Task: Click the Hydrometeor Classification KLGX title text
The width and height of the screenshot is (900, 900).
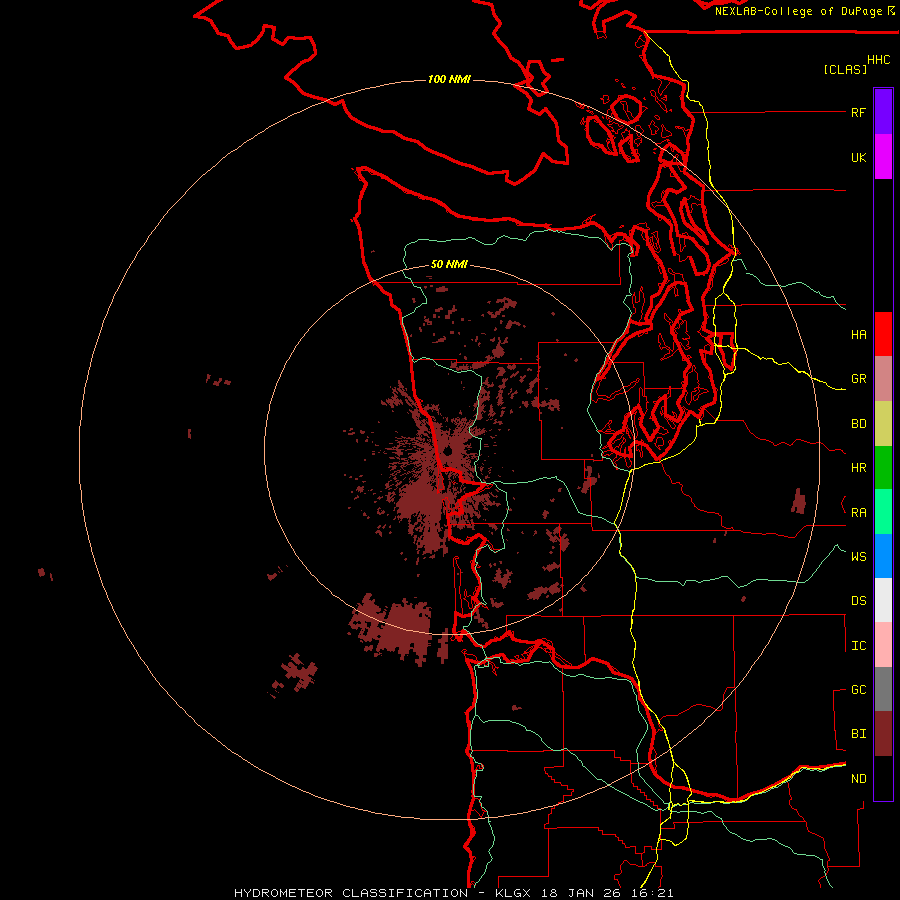Action: pos(453,893)
